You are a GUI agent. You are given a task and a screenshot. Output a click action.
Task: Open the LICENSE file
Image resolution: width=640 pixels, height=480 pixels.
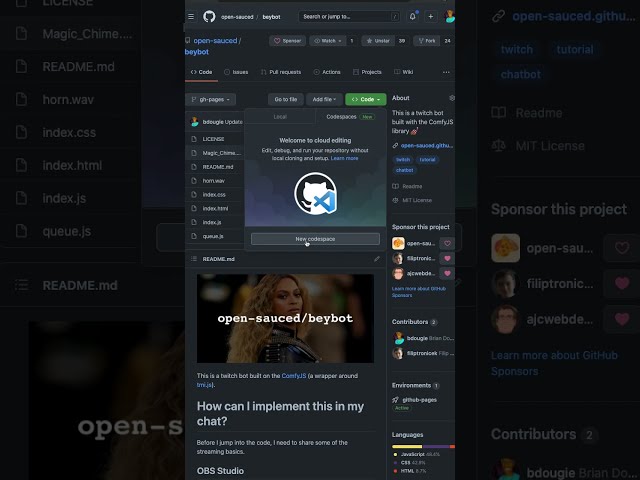point(213,139)
